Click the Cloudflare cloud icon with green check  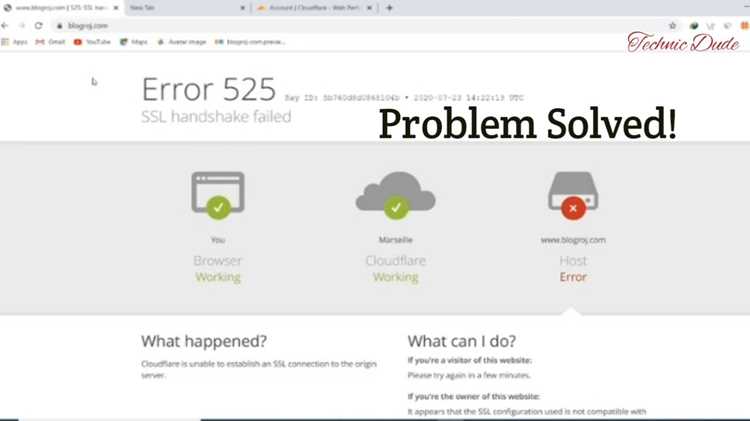[x=396, y=195]
